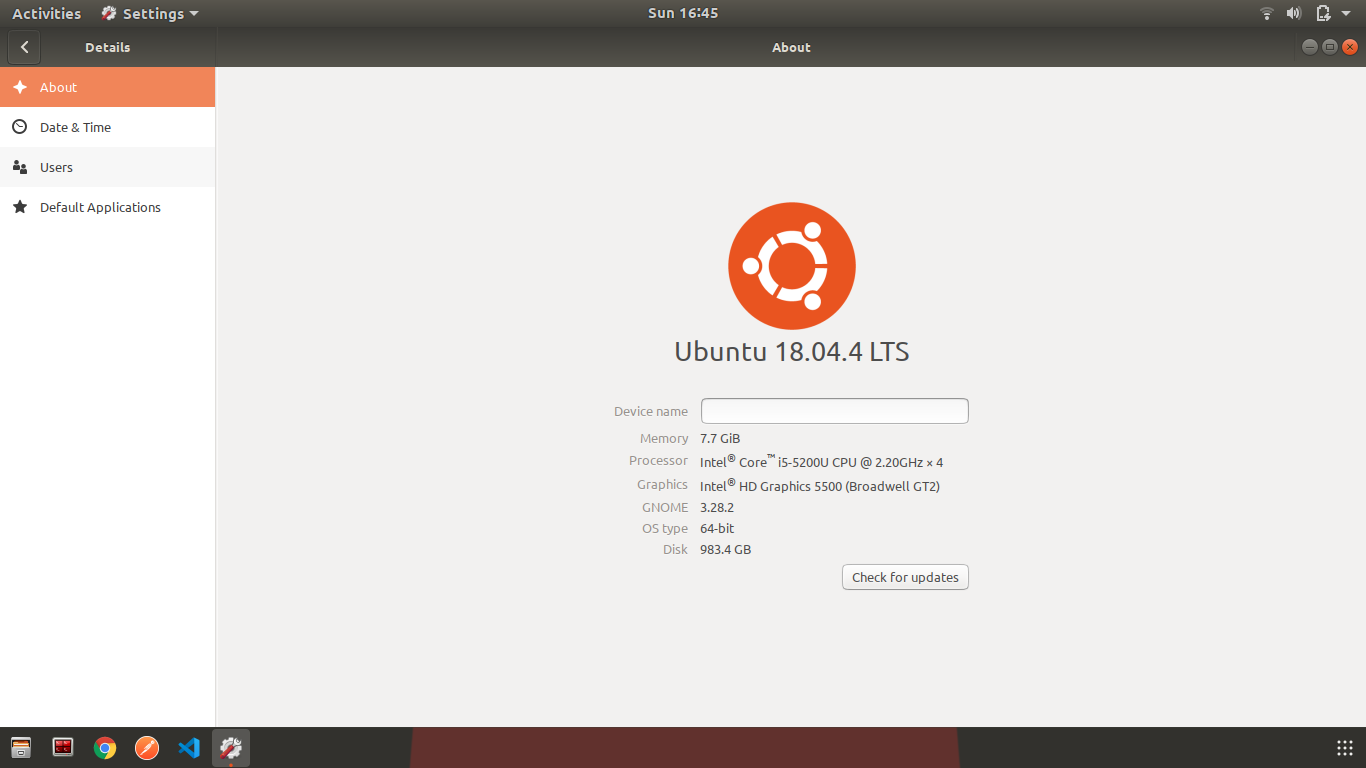The width and height of the screenshot is (1366, 768).
Task: Click the file archive icon in the dock
Action: [x=20, y=747]
